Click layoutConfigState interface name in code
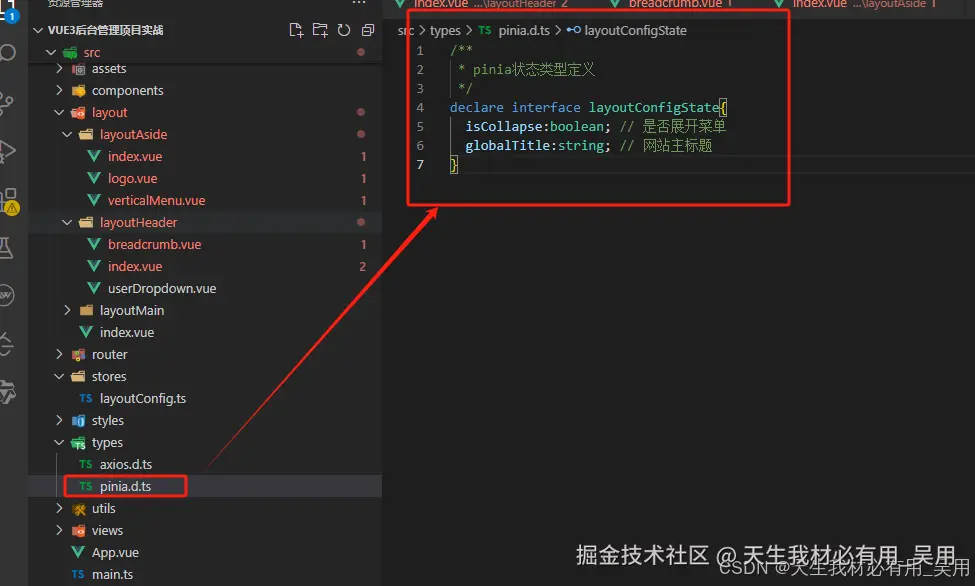Image resolution: width=975 pixels, height=586 pixels. [654, 108]
